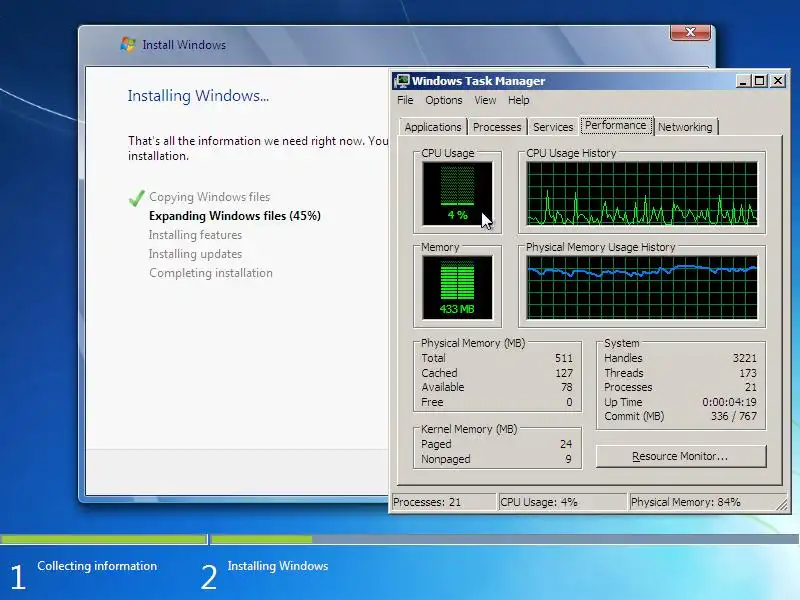Click the 'Install Windows' window title
The height and width of the screenshot is (600, 800).
184,45
